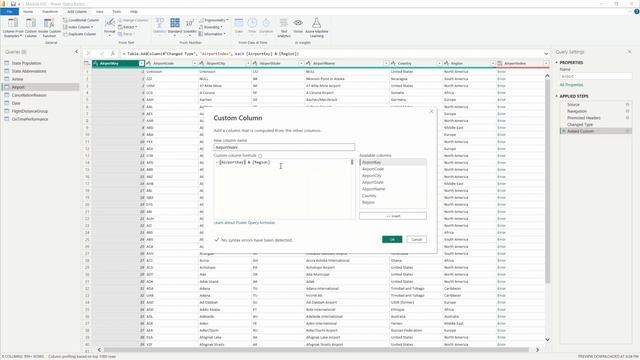Click the Insert column button
Screen dimensions: 640x360
click(393, 216)
